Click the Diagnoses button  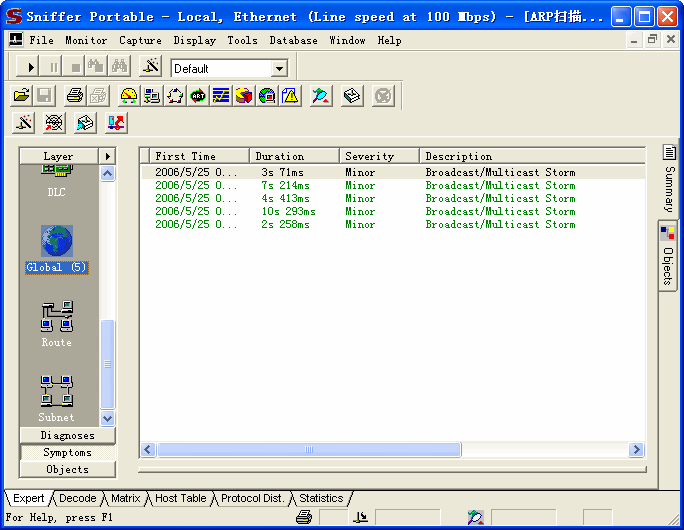[x=68, y=435]
